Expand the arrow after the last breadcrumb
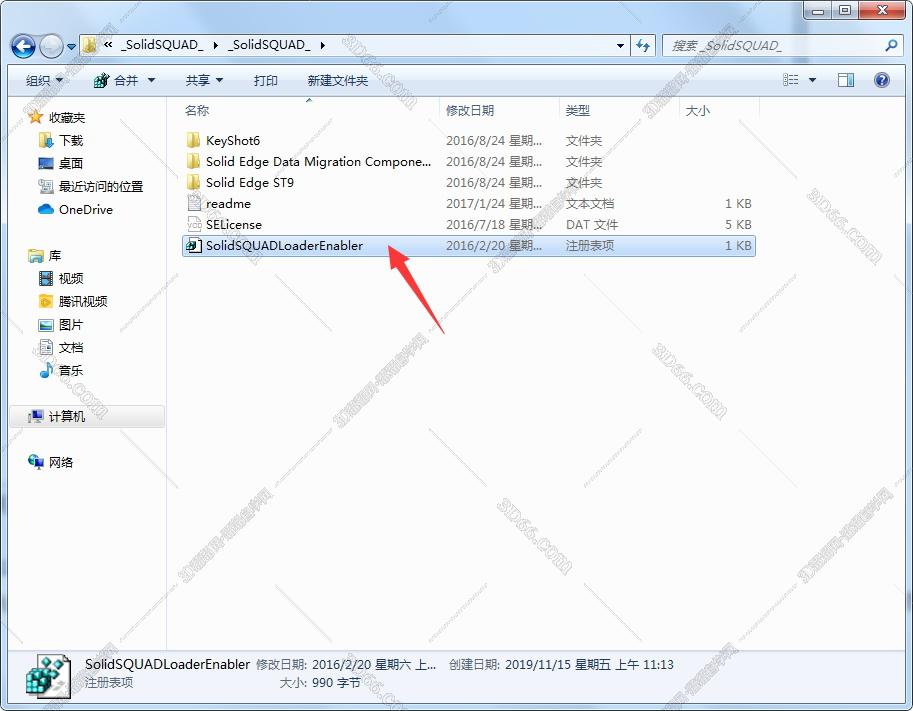 coord(323,45)
